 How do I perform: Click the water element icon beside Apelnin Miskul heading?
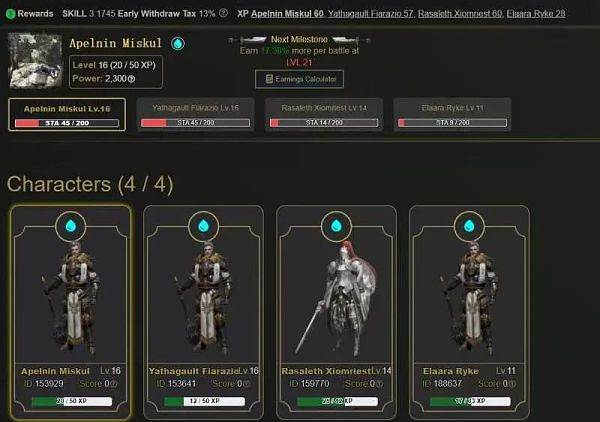click(x=178, y=43)
